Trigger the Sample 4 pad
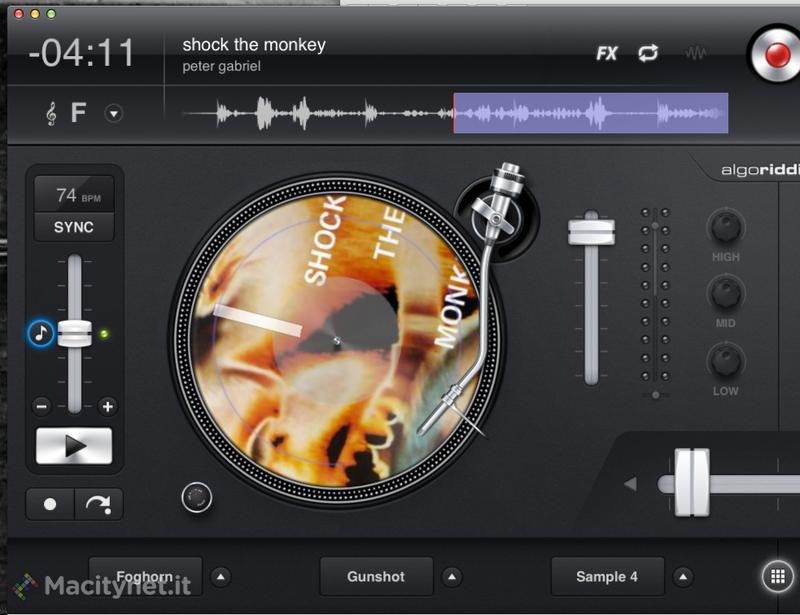 608,577
